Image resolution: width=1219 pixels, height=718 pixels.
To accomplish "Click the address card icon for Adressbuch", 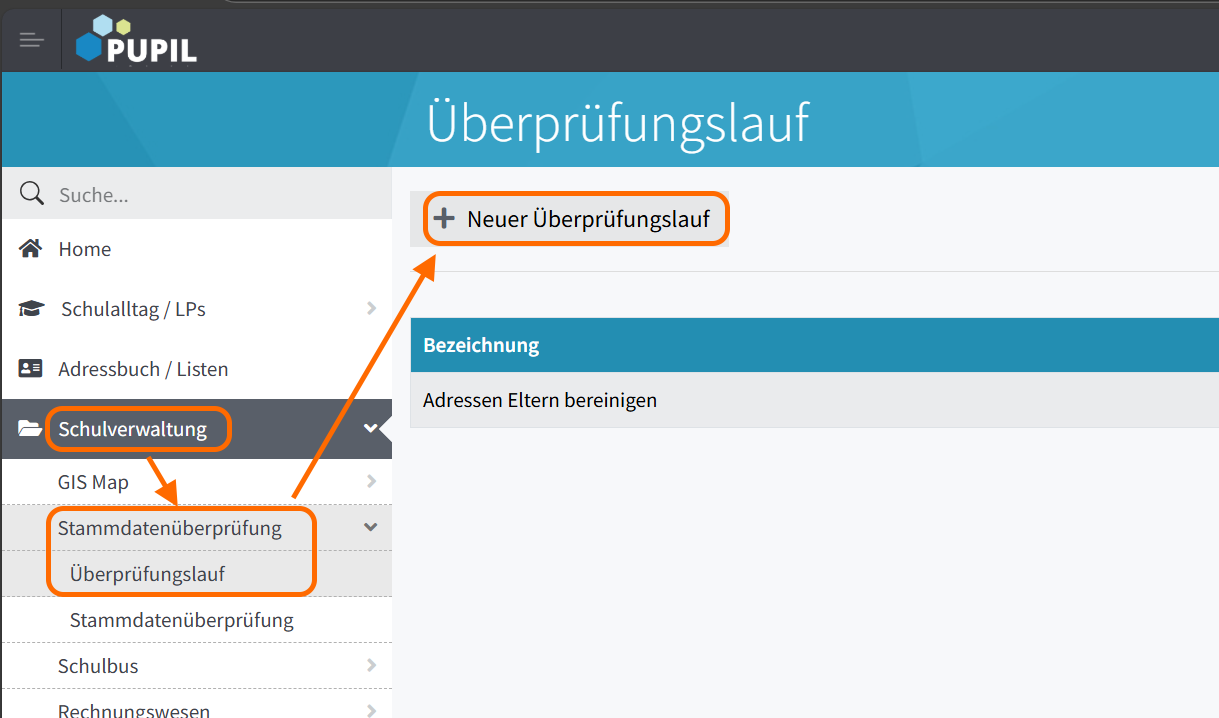I will pos(31,369).
